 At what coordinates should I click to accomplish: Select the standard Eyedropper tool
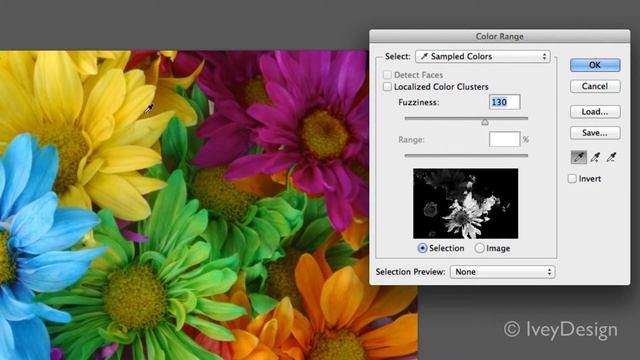tap(578, 158)
